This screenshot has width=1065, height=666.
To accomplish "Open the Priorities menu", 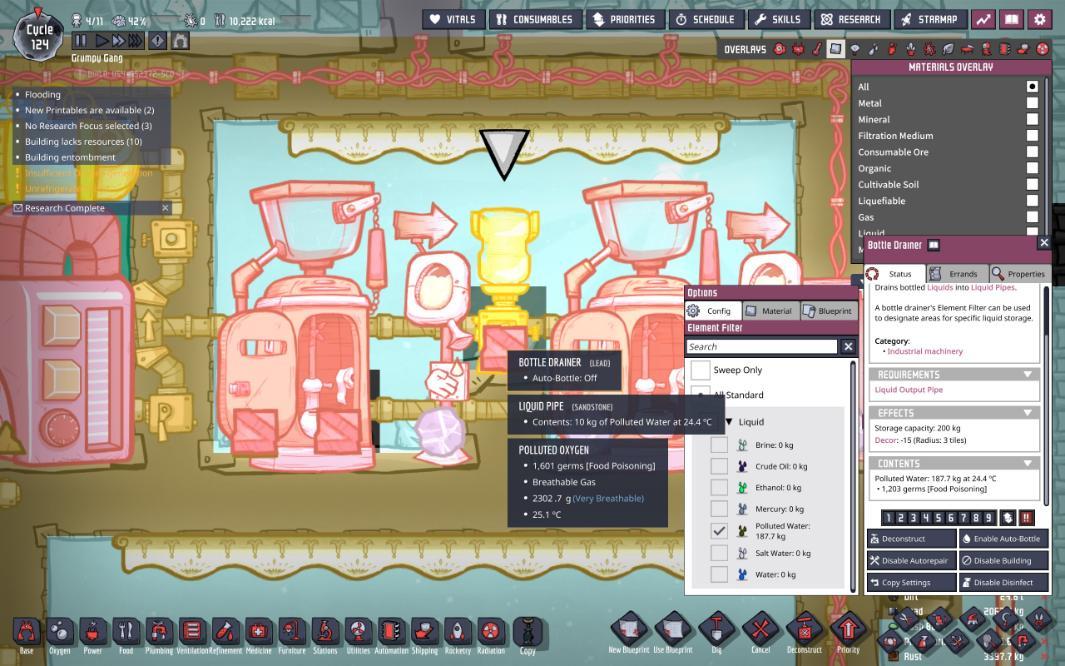I will coord(624,20).
